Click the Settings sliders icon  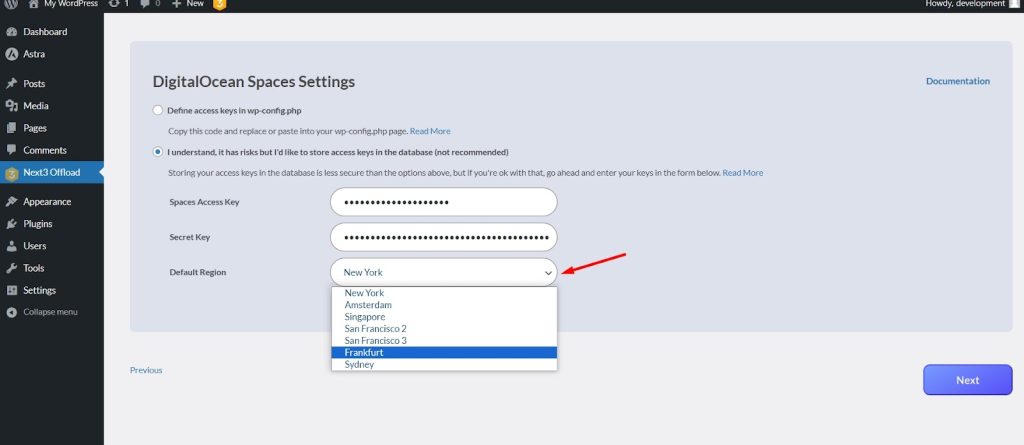(11, 291)
